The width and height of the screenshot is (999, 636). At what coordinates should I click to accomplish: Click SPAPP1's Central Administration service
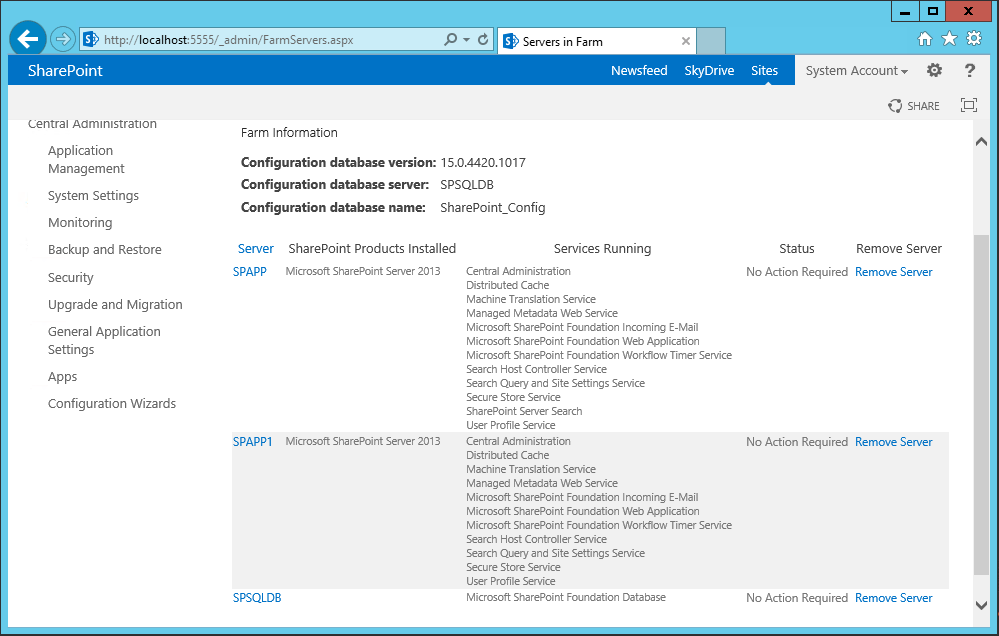tap(518, 441)
